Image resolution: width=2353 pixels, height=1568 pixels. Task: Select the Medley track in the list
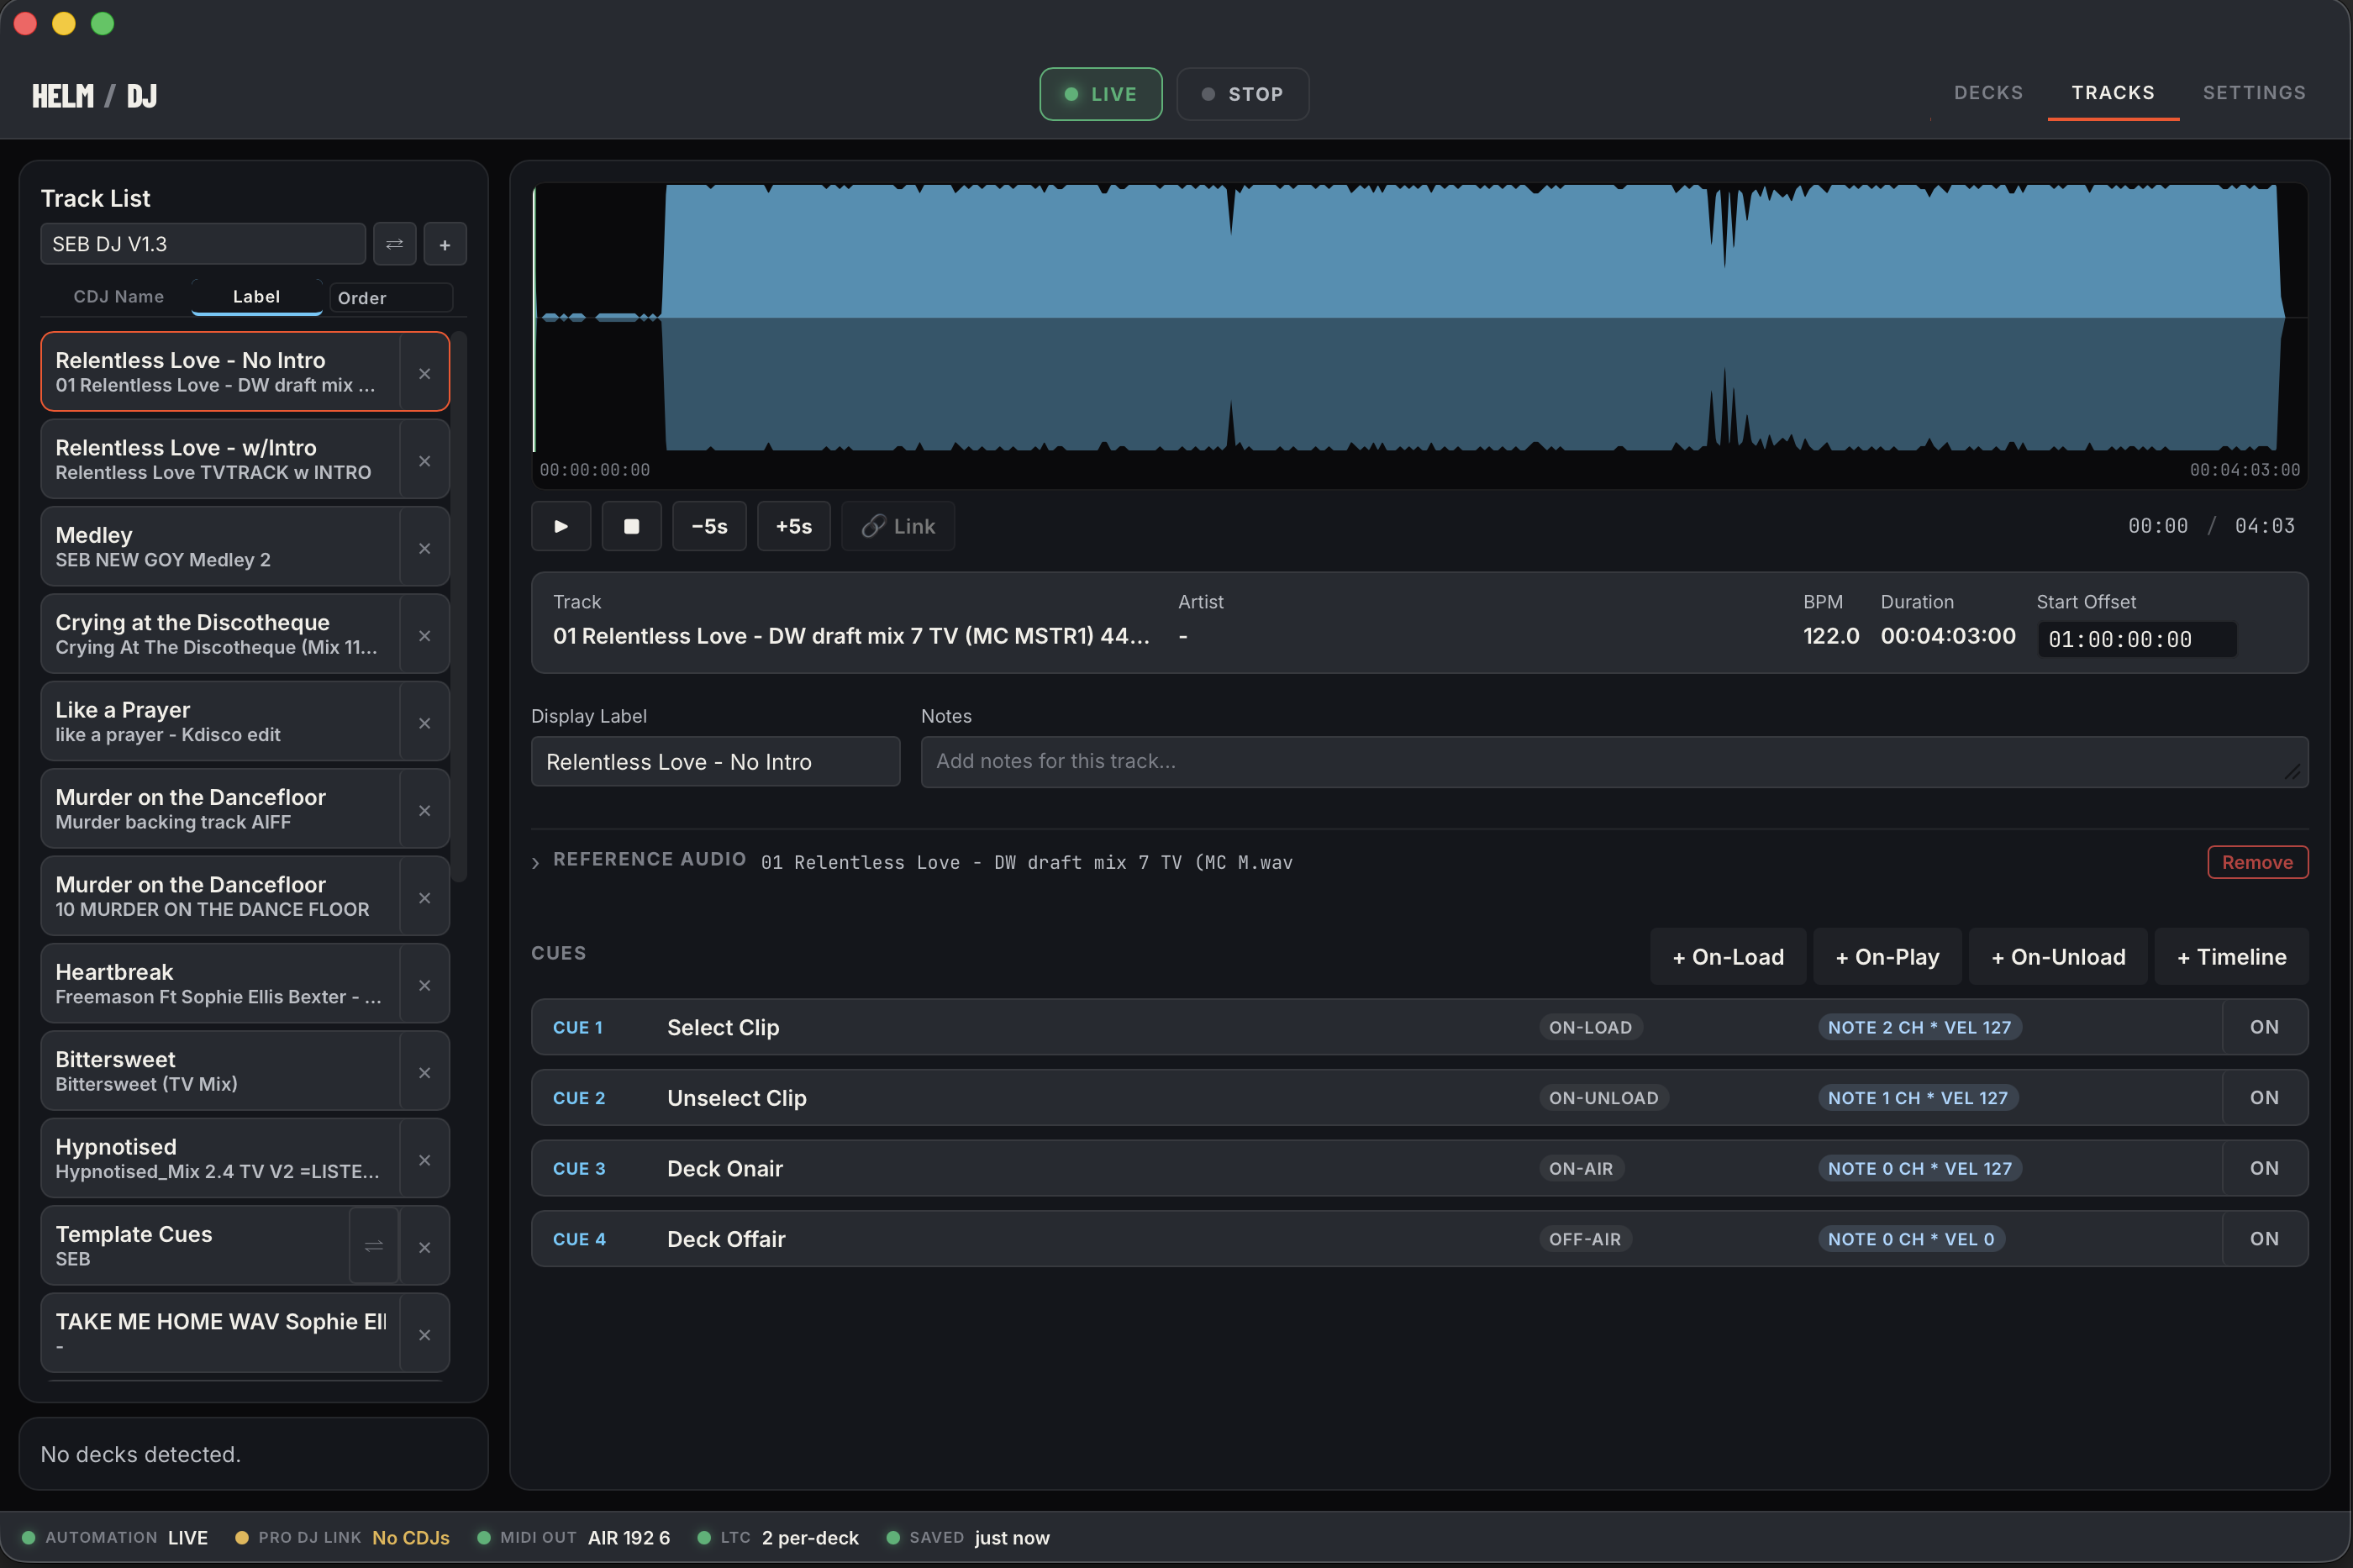220,547
